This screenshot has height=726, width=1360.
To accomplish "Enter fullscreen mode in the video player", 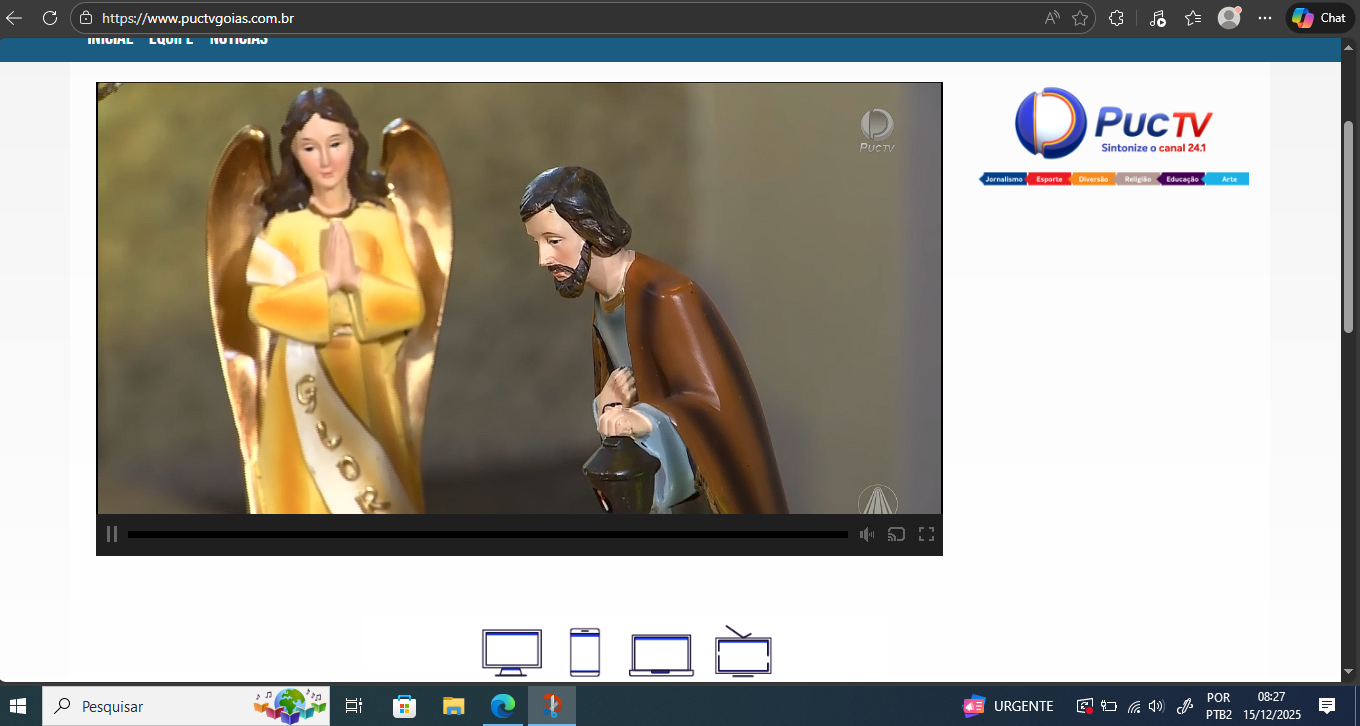I will point(926,535).
